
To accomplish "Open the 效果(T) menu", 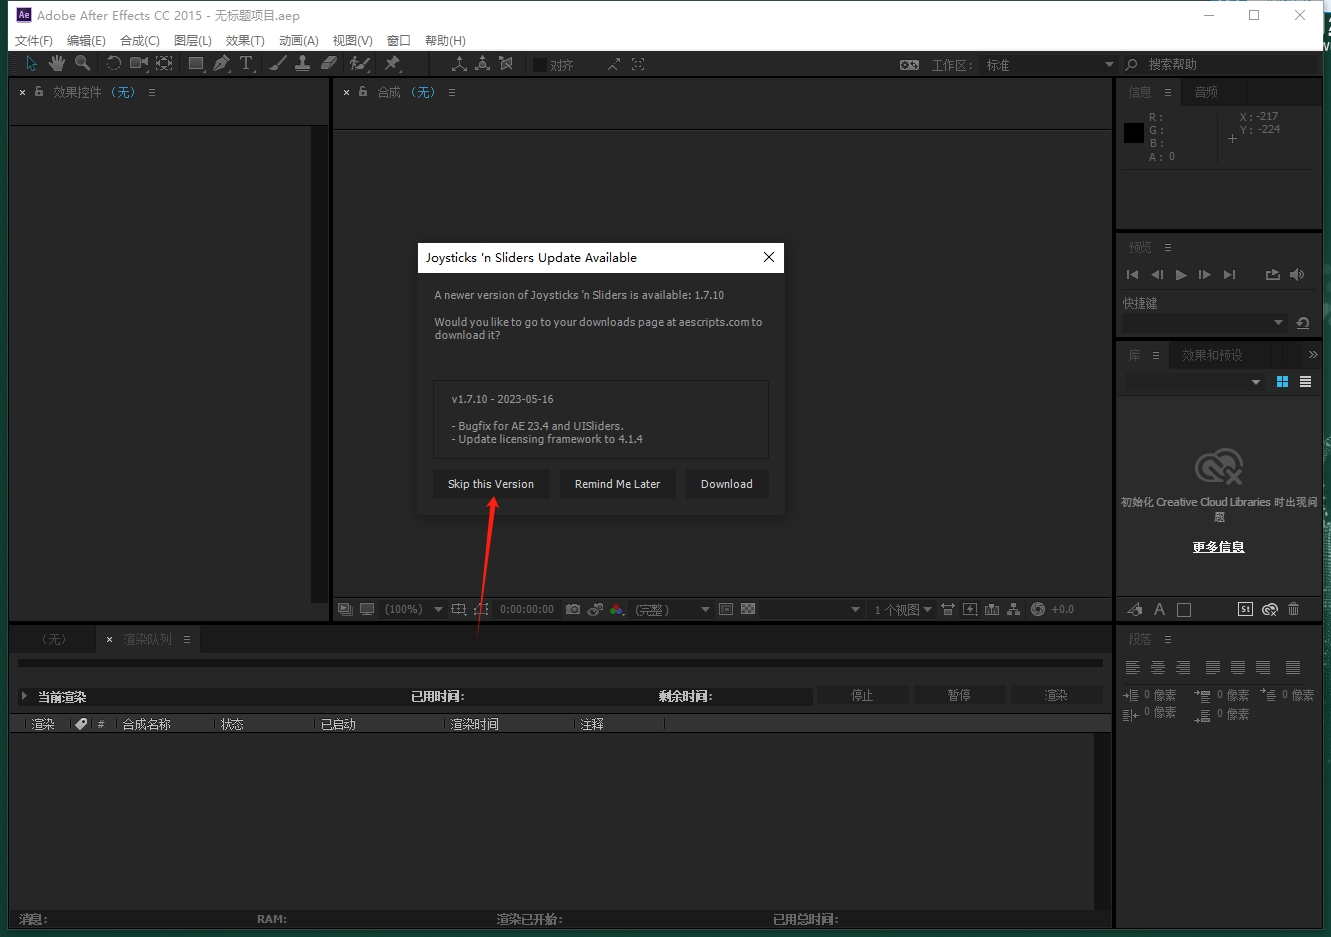I will tap(245, 40).
